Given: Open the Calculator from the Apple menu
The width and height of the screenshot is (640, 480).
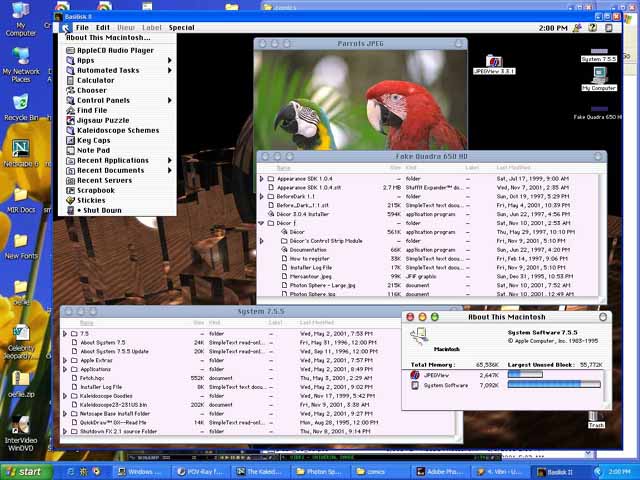Looking at the screenshot, I should [x=96, y=80].
